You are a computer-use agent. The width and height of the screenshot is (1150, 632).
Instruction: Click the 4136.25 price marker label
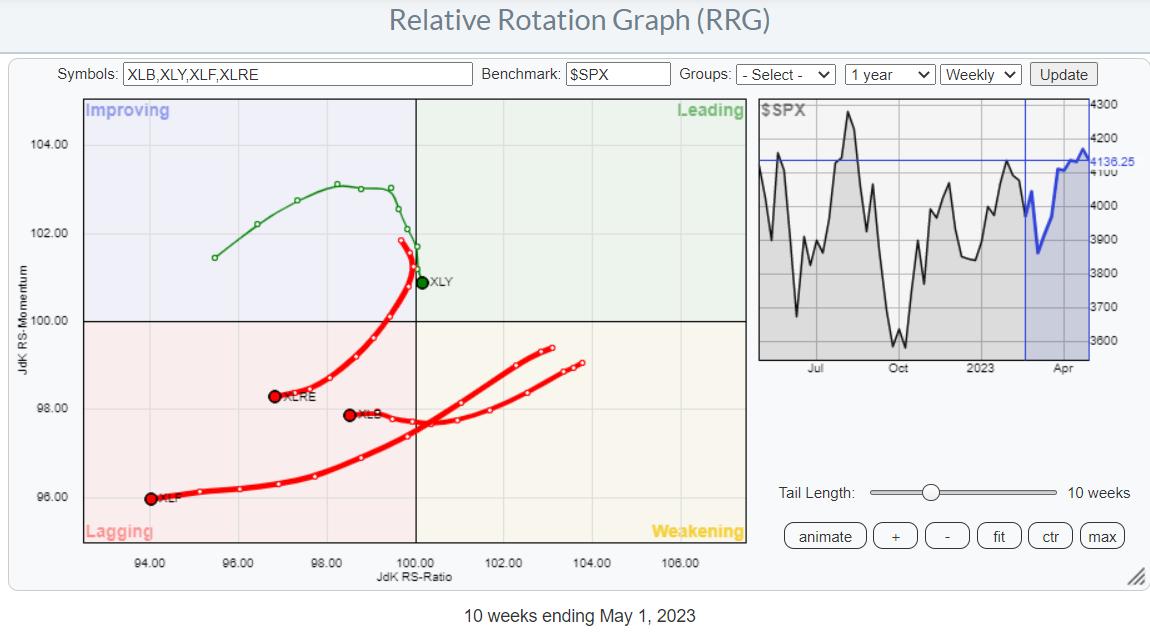point(1113,161)
